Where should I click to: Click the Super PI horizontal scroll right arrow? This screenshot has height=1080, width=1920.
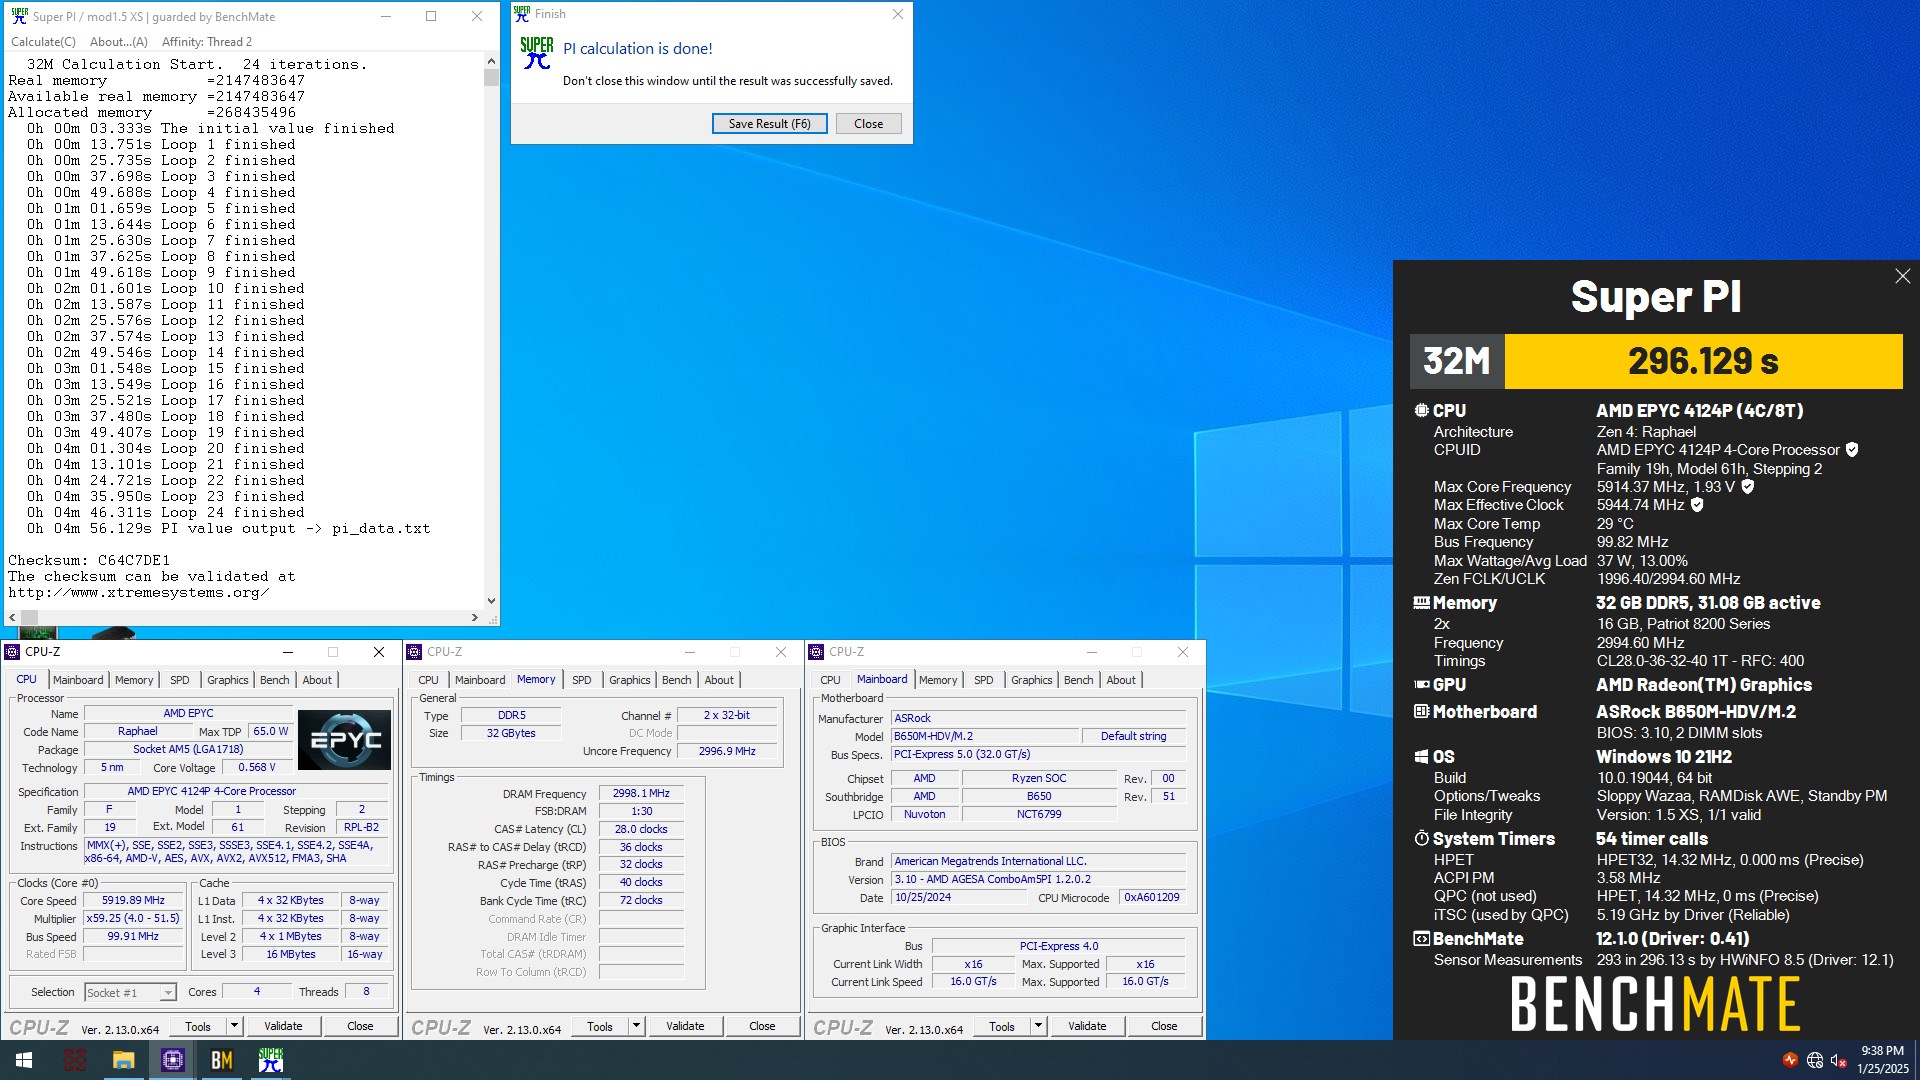click(475, 618)
